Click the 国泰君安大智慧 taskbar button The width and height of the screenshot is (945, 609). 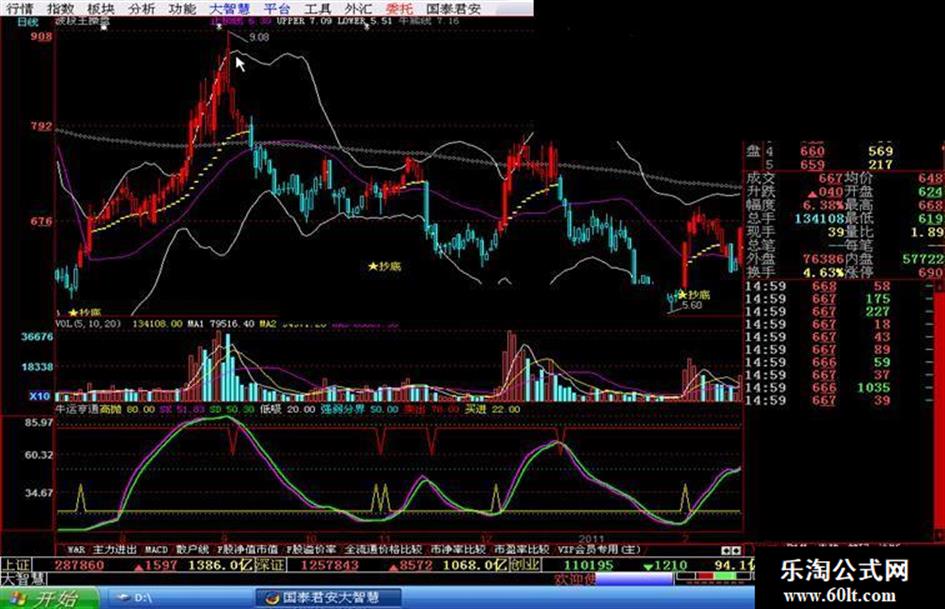click(328, 598)
